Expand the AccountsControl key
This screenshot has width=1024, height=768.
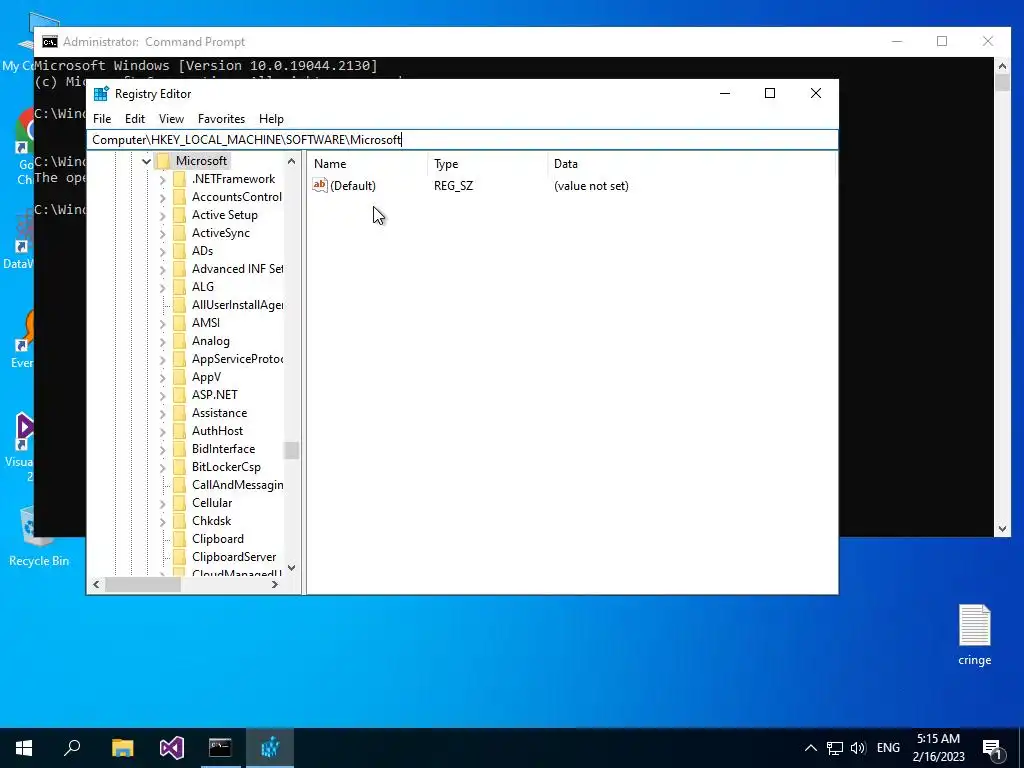163,197
